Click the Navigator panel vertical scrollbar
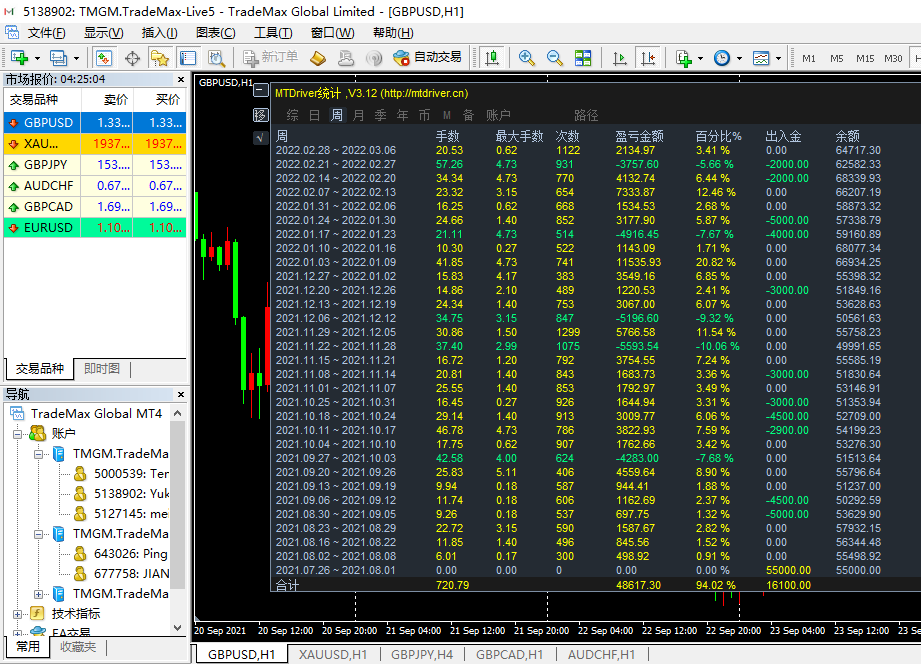 178,505
